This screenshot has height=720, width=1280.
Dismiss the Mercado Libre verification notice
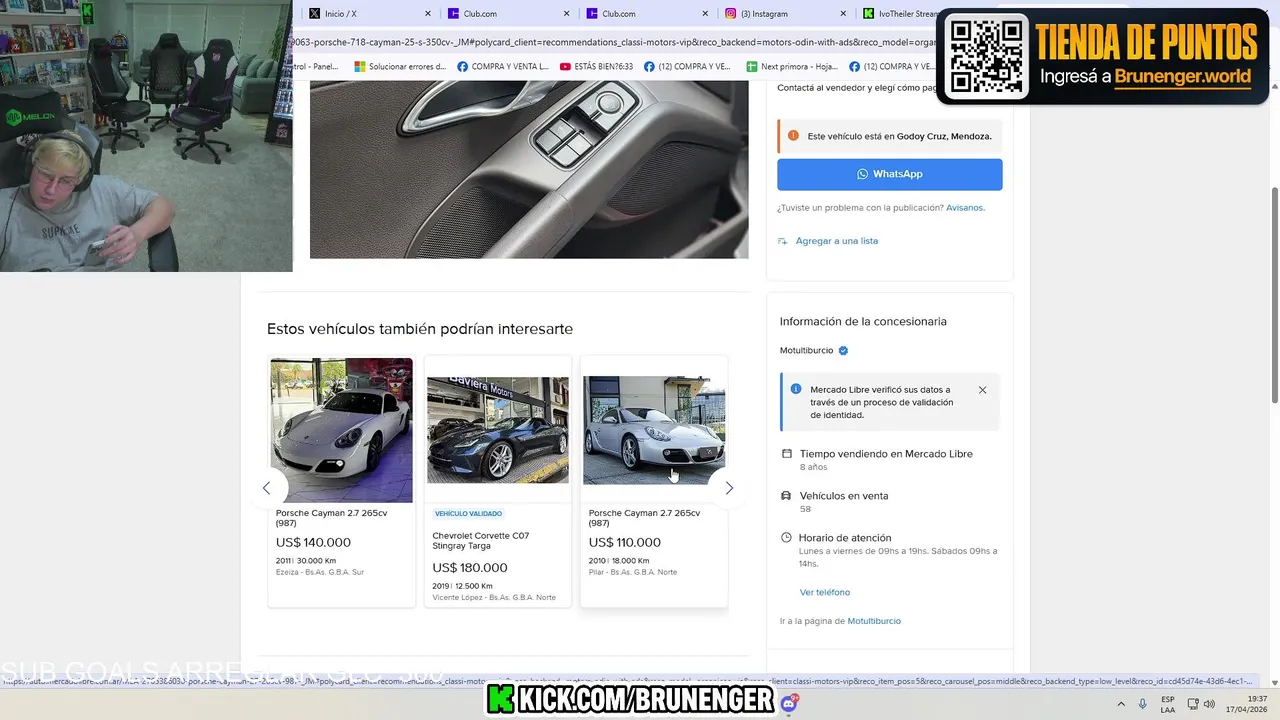pos(982,390)
